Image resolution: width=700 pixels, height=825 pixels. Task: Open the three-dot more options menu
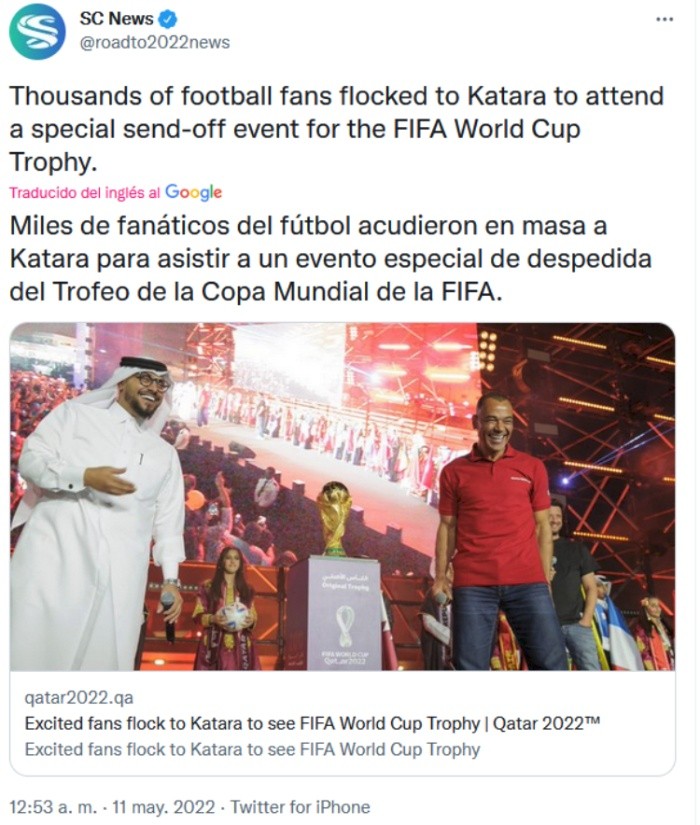coord(664,19)
